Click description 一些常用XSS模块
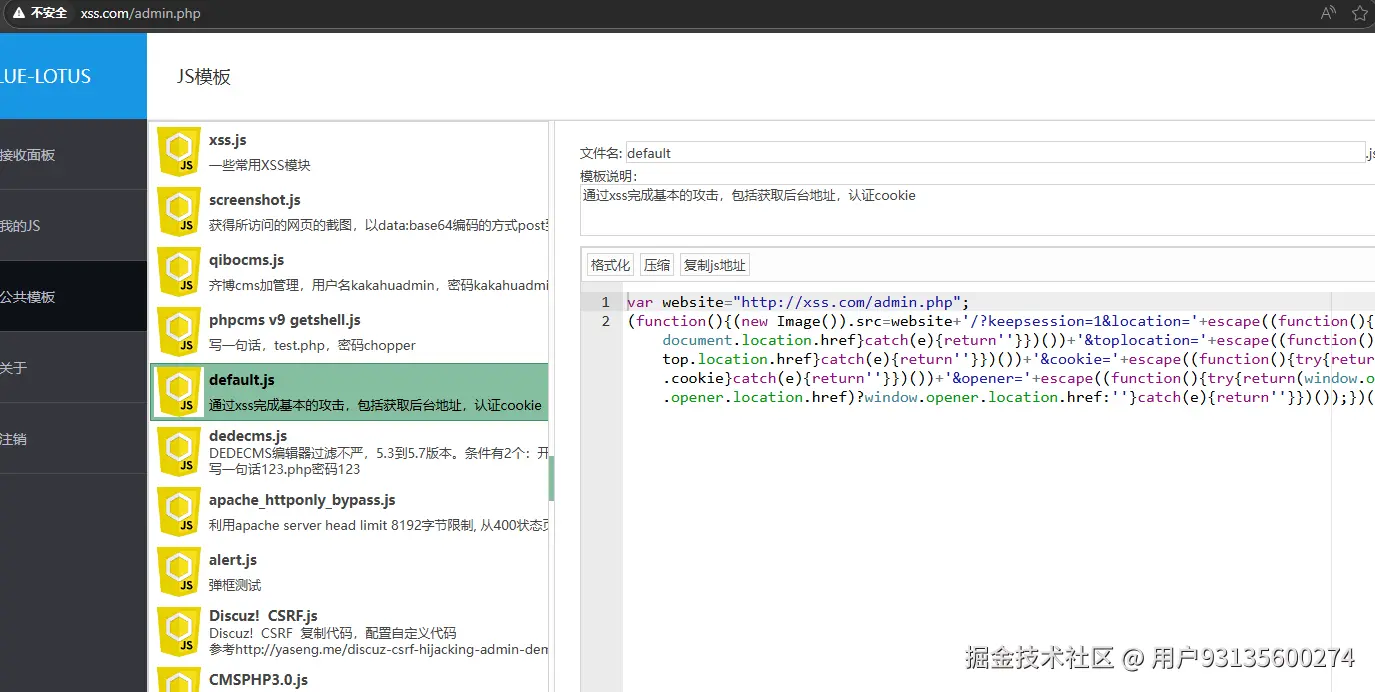 [x=260, y=165]
